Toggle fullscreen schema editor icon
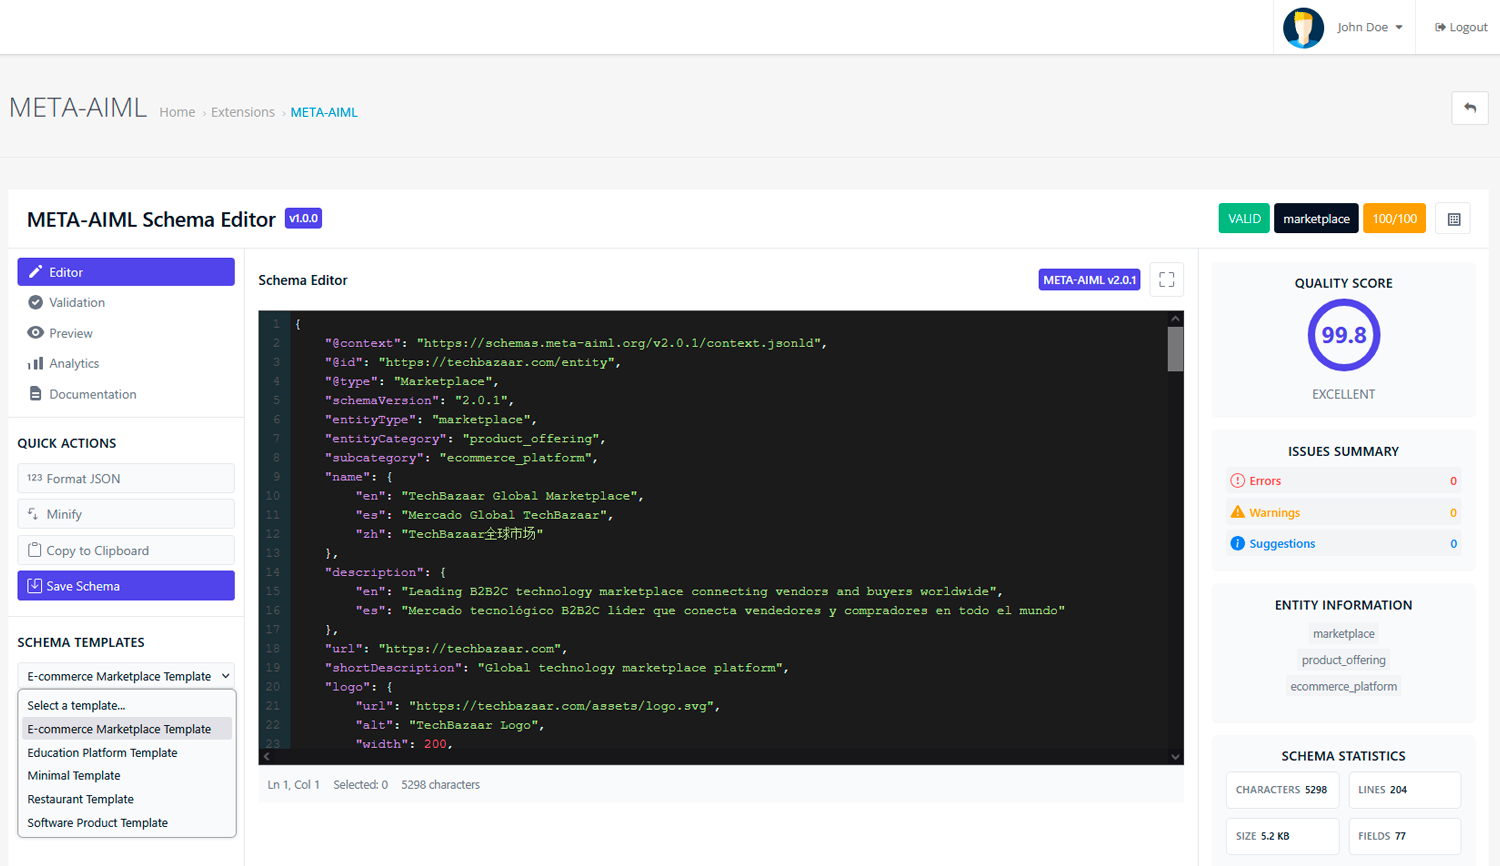1500x866 pixels. click(x=1166, y=280)
